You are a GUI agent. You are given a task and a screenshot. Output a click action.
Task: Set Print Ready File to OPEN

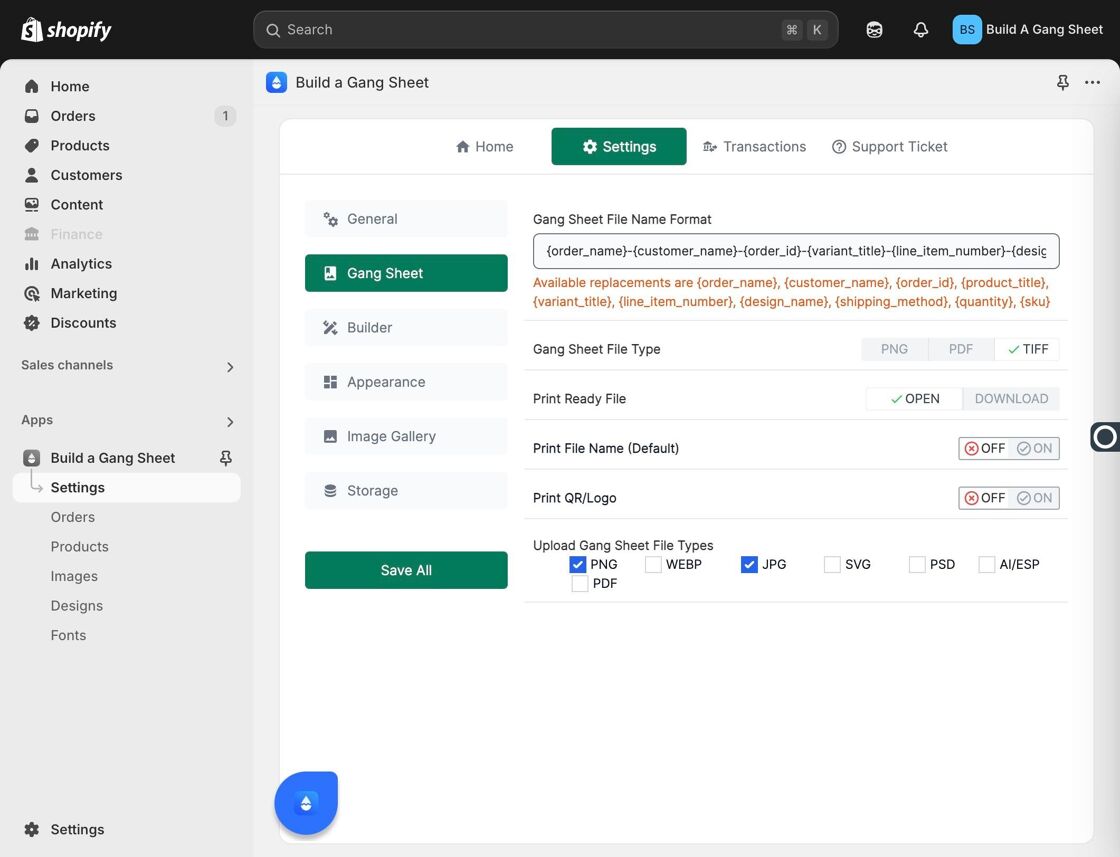point(914,399)
